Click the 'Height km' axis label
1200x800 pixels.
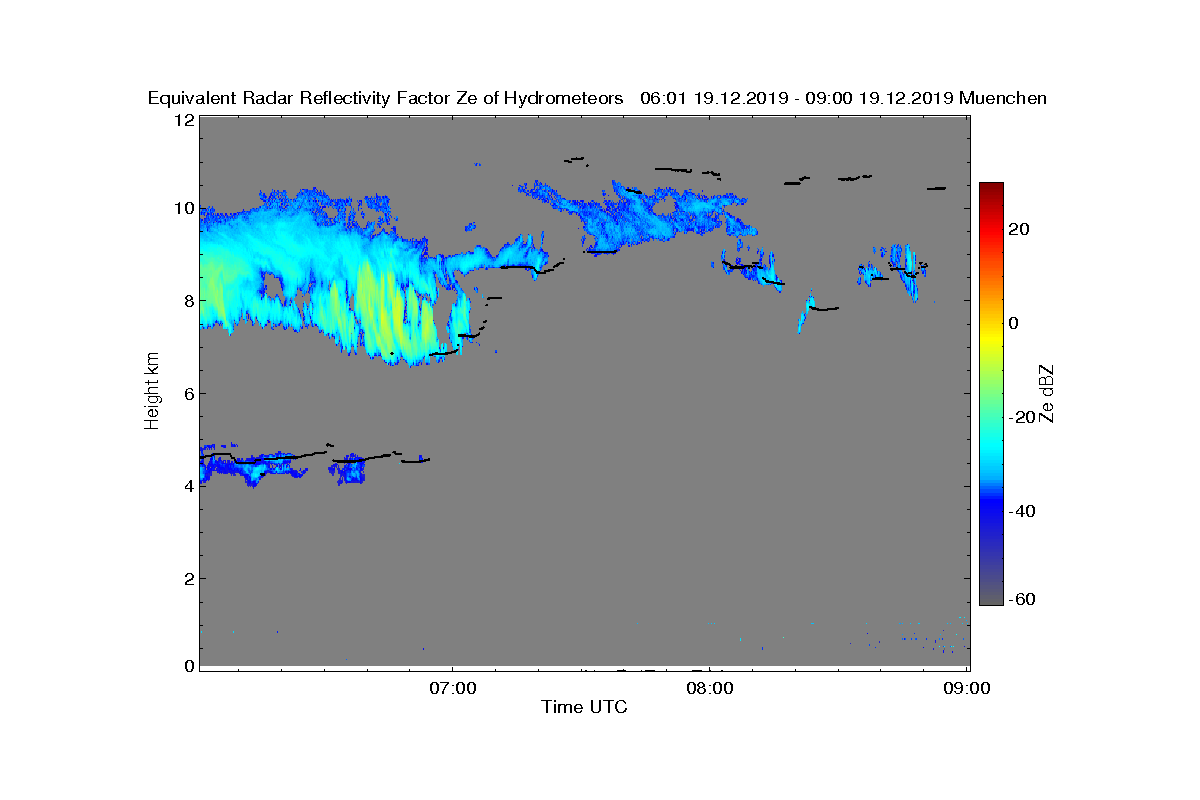(152, 390)
